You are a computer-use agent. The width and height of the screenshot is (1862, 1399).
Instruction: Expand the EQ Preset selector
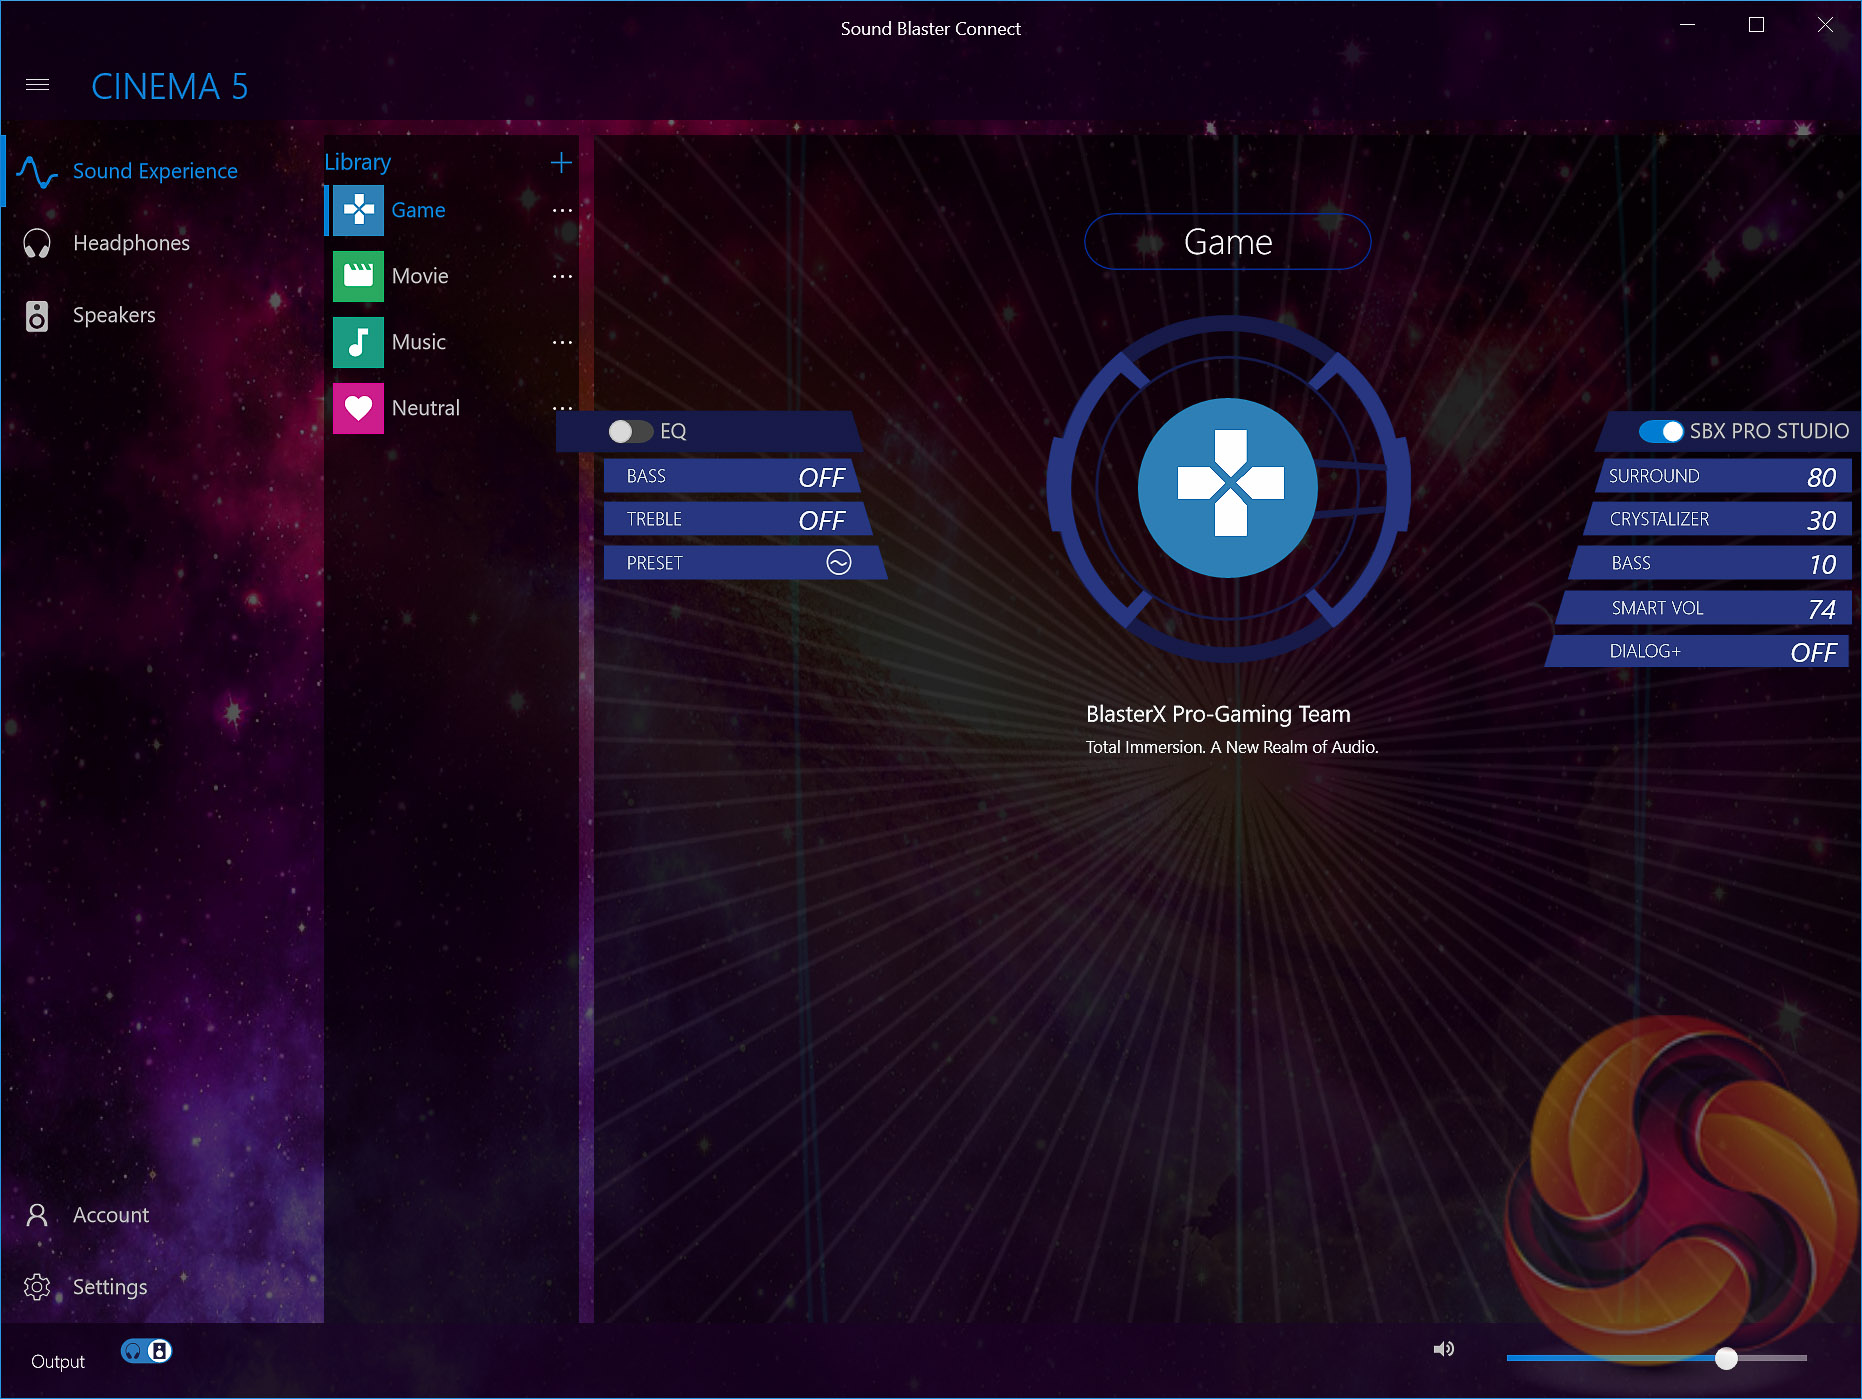(839, 563)
